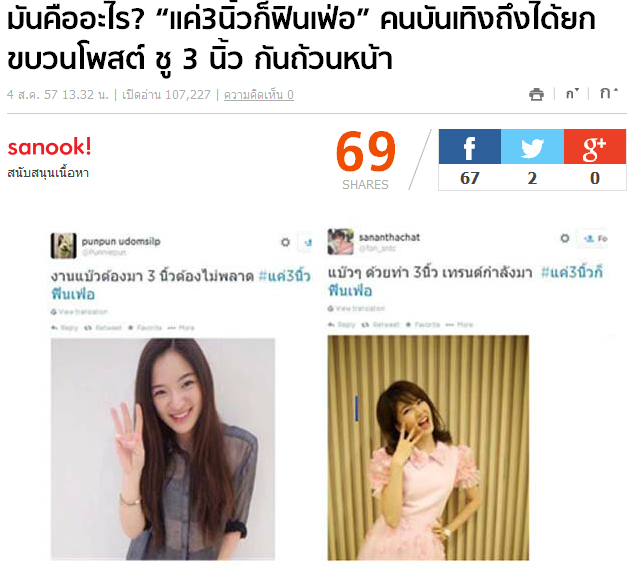Click the sanook! logo
This screenshot has height=585, width=631.
click(x=49, y=146)
